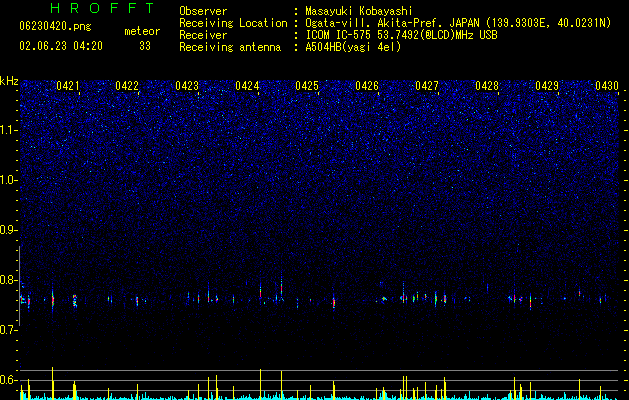Screen dimensions: 629x400
Task: Select the Ogata-vill. Akita-Pref. JAPAN location text
Action: 458,23
